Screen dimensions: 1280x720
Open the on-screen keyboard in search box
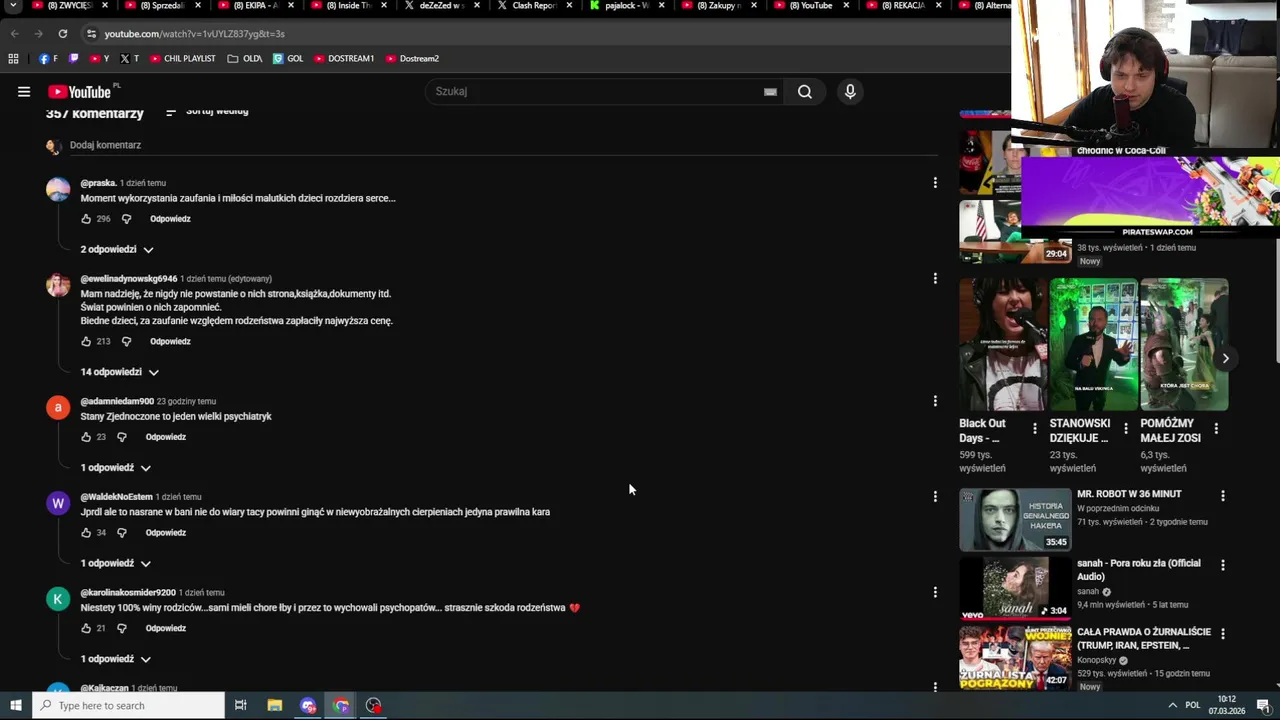pos(770,92)
